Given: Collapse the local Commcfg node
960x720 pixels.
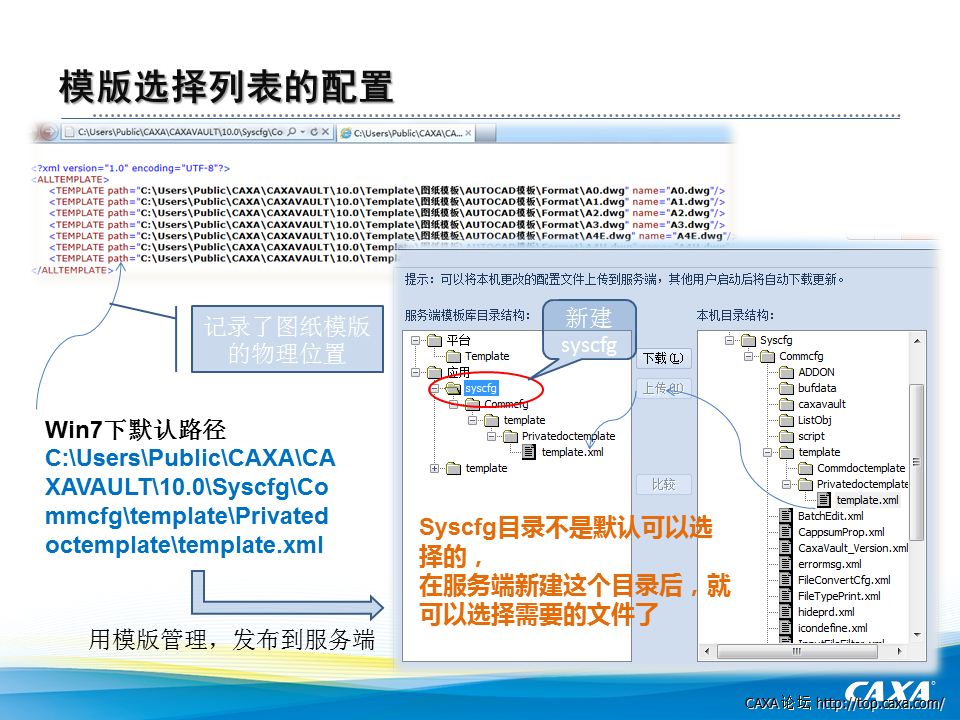Looking at the screenshot, I should click(748, 356).
